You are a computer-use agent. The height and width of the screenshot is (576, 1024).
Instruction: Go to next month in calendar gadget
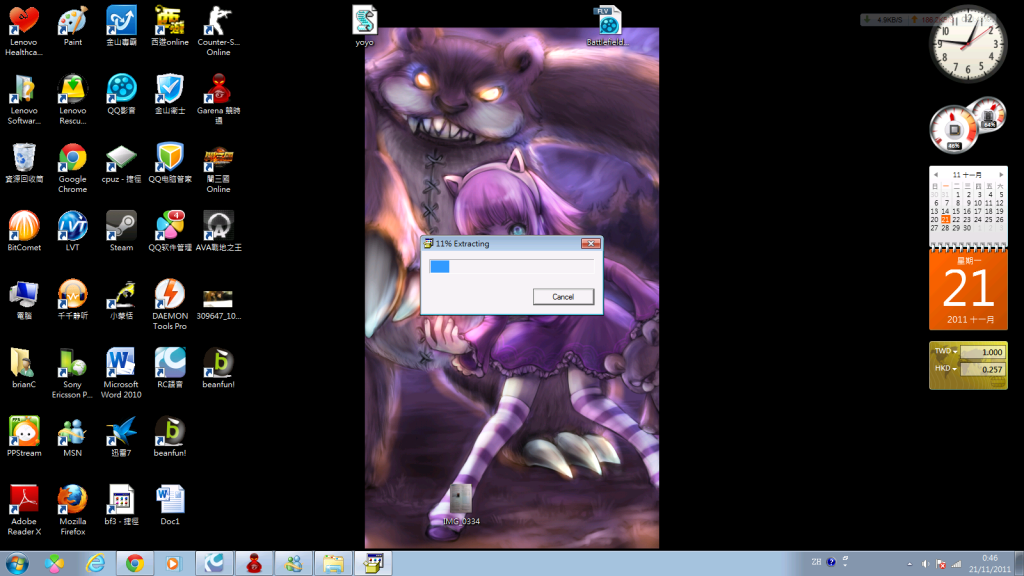[x=1001, y=174]
